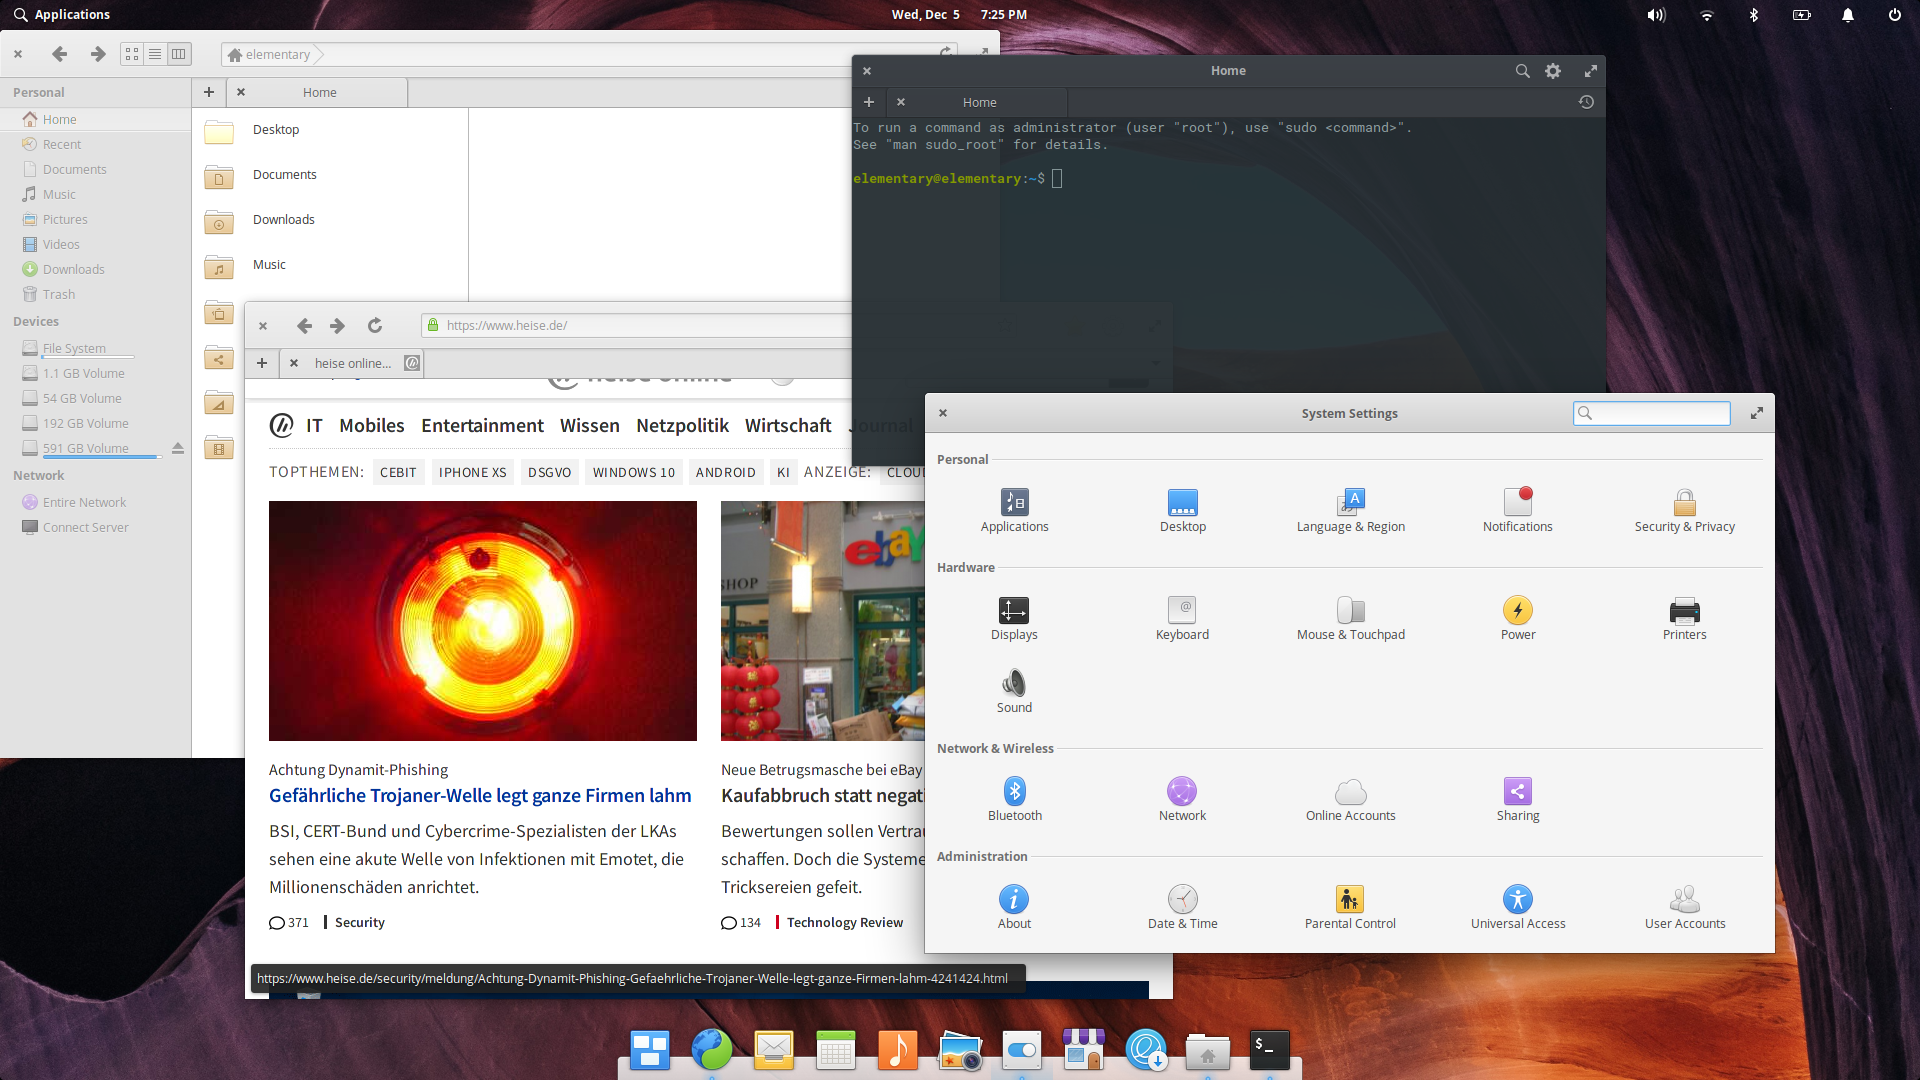This screenshot has width=1920, height=1080.
Task: Open Mouse & Touchpad settings
Action: click(x=1350, y=619)
